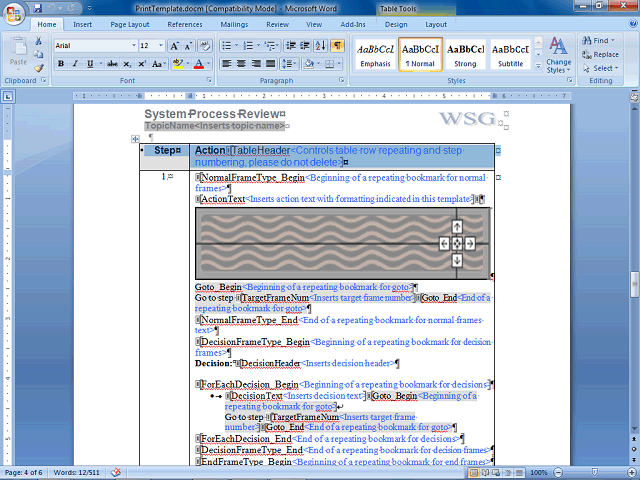Toggle Strikethrough formatting
This screenshot has height=480, width=640.
112,64
